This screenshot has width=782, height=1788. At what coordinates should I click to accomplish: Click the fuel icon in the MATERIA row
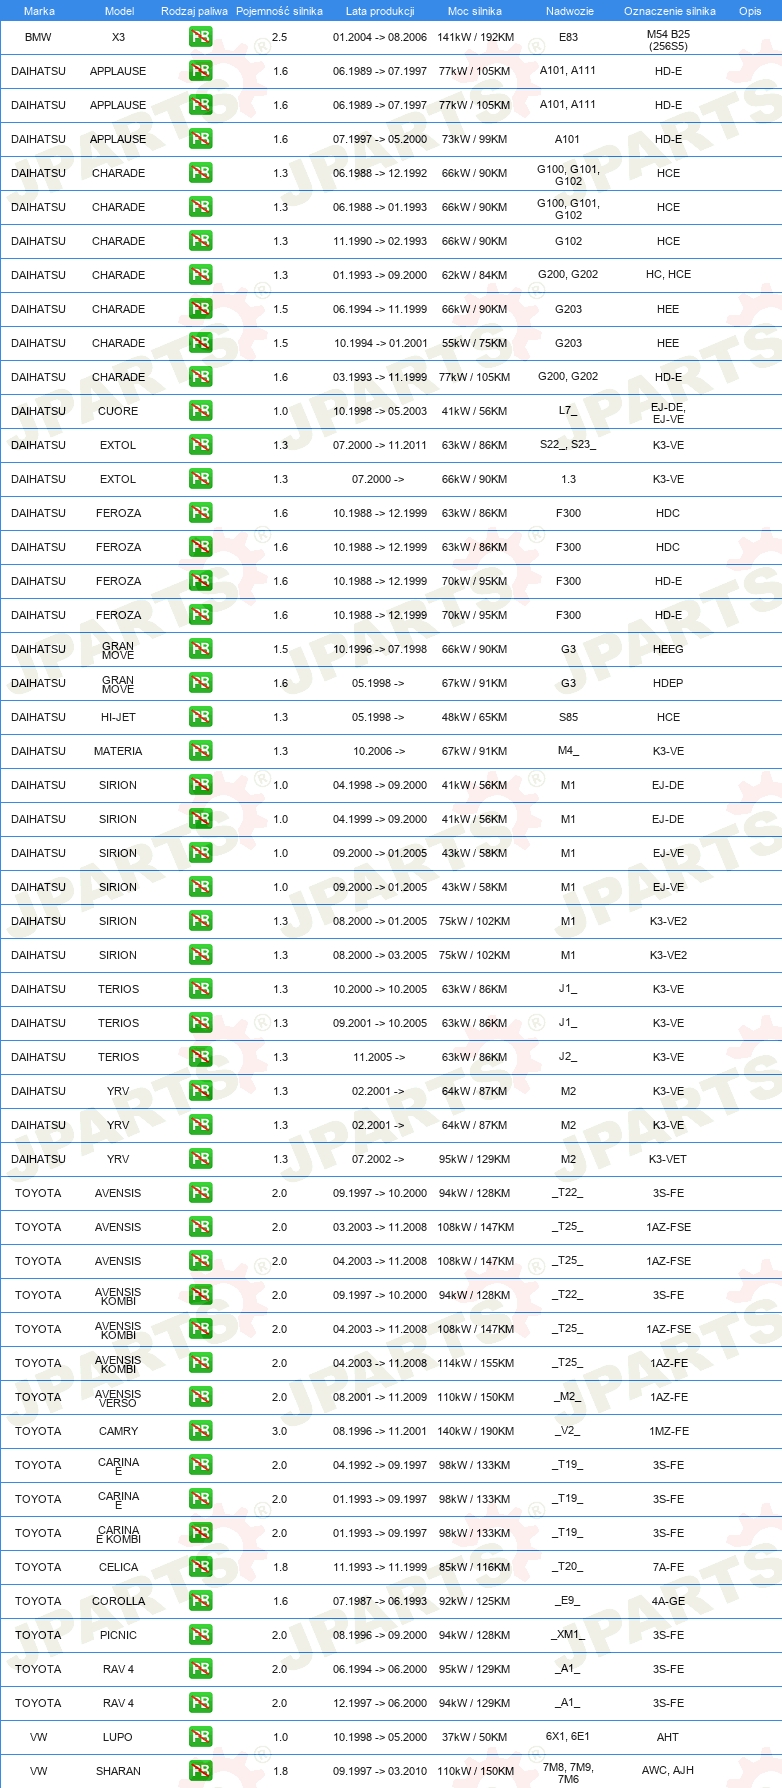pyautogui.click(x=200, y=751)
